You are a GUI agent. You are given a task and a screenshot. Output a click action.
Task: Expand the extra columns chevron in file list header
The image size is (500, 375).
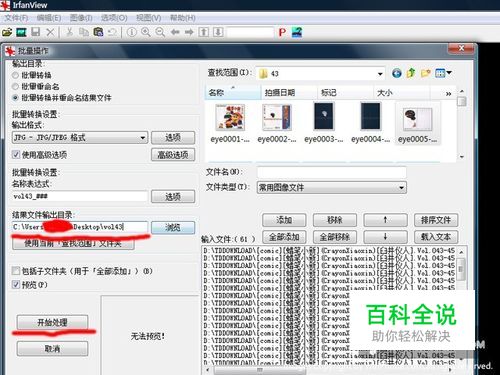(449, 94)
